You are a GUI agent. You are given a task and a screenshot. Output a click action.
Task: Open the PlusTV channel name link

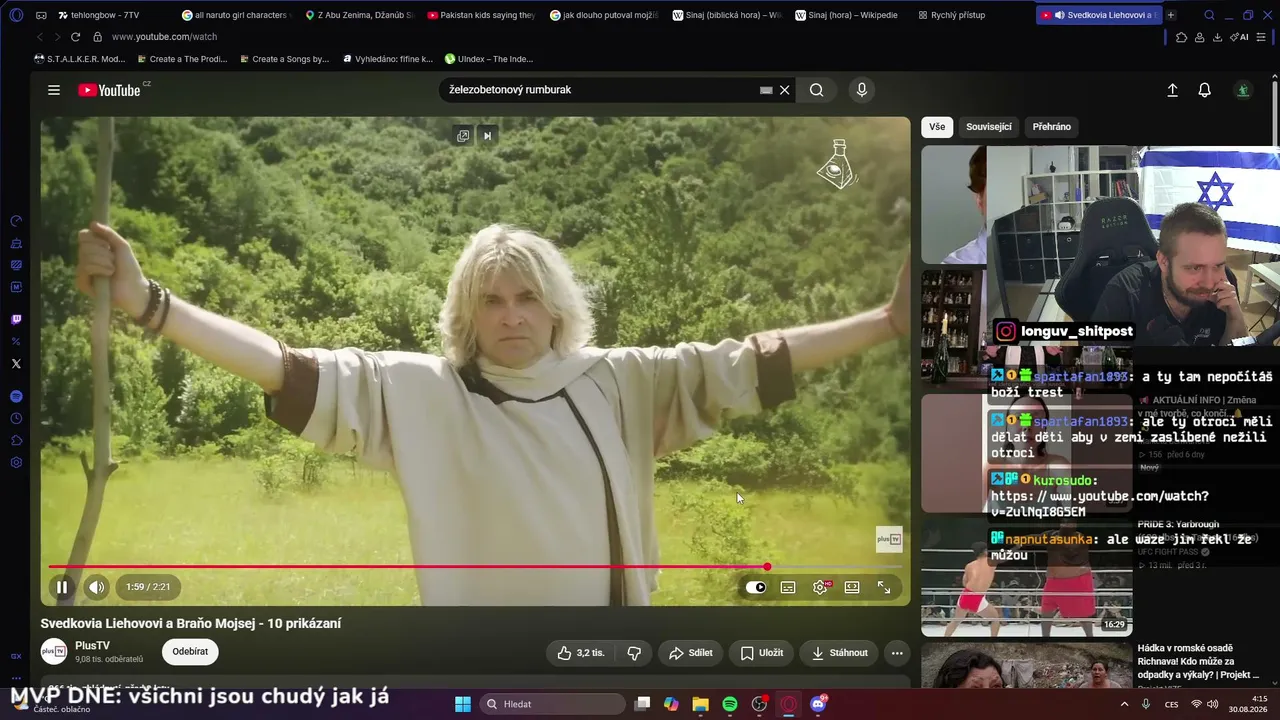(x=92, y=646)
